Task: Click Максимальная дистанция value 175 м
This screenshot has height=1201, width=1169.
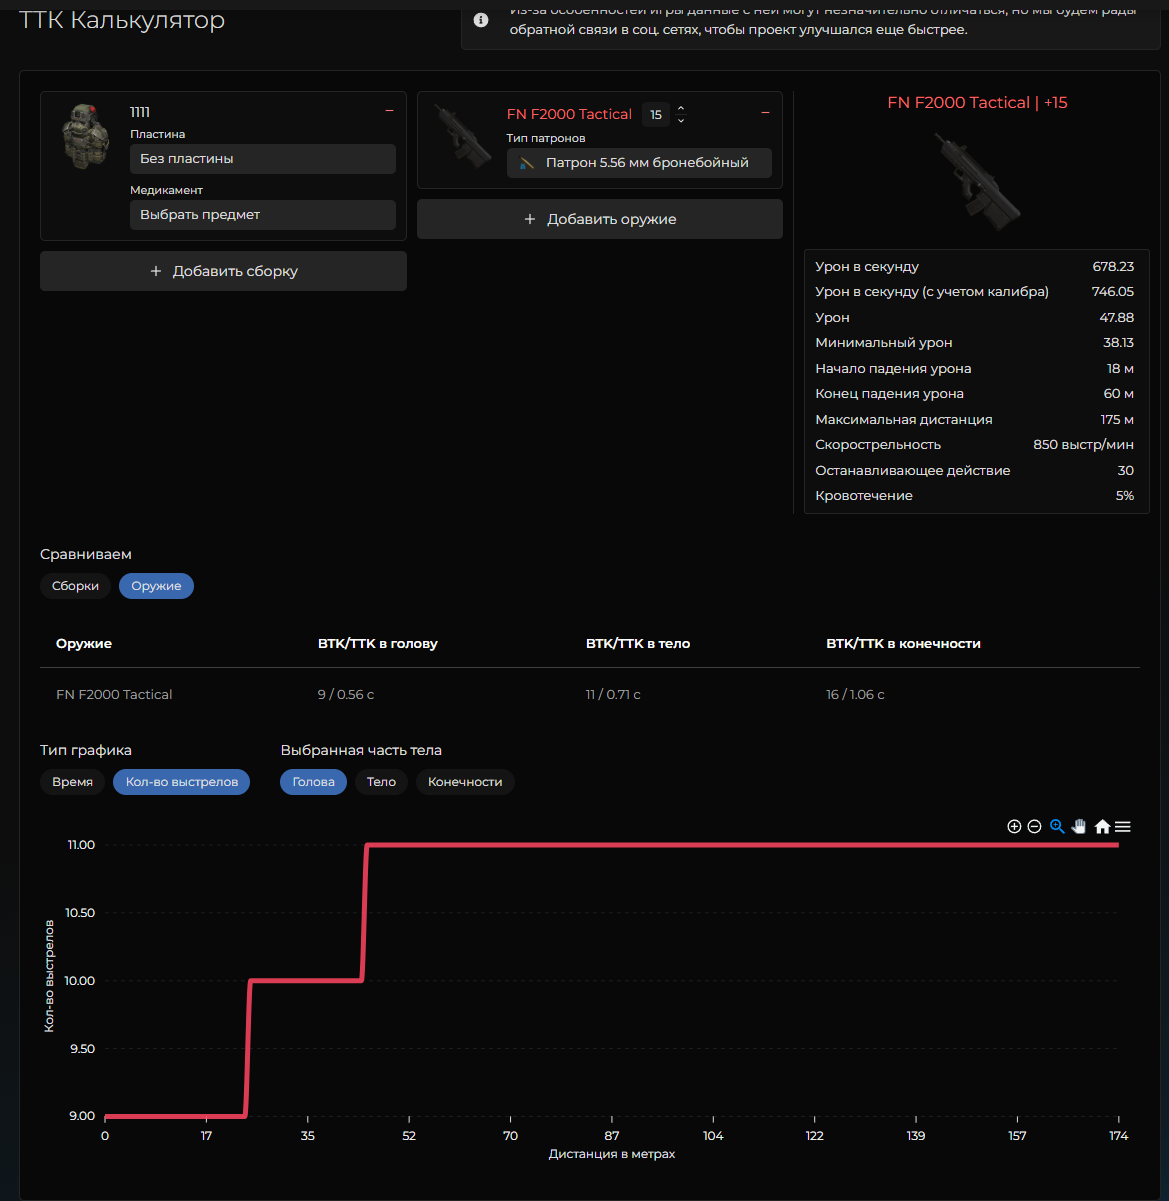Action: click(1117, 420)
